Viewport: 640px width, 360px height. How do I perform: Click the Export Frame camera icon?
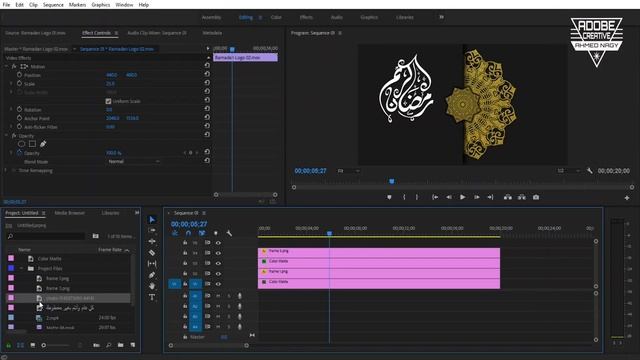click(536, 197)
